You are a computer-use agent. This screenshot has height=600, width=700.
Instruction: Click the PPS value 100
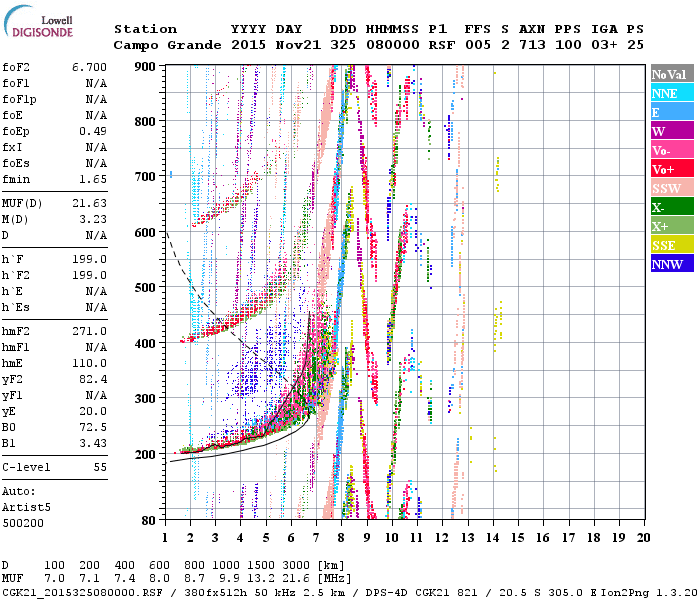[x=568, y=45]
